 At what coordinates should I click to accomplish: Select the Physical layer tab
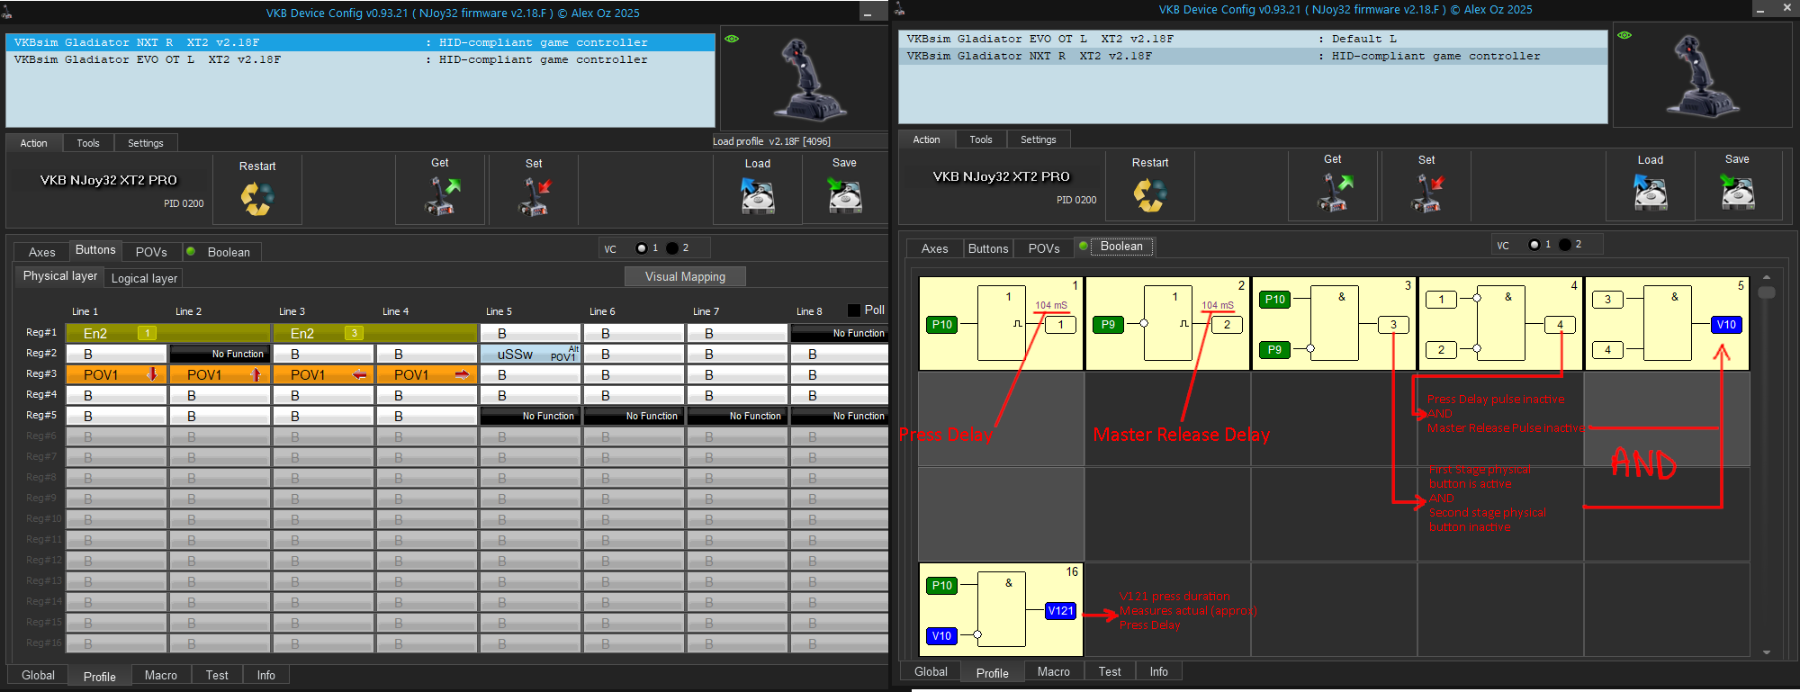pyautogui.click(x=60, y=276)
